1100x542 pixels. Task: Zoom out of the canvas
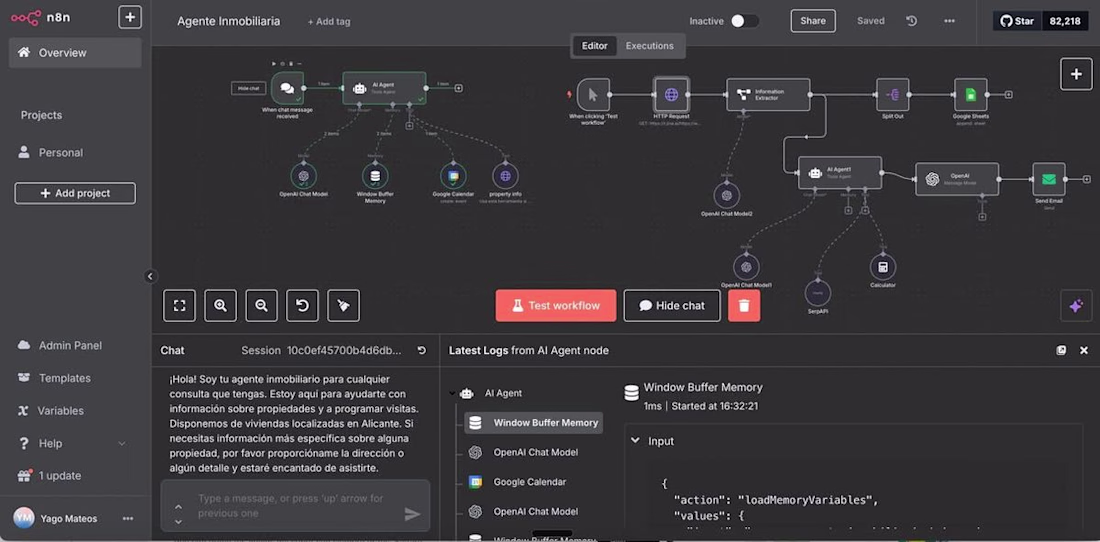point(262,306)
